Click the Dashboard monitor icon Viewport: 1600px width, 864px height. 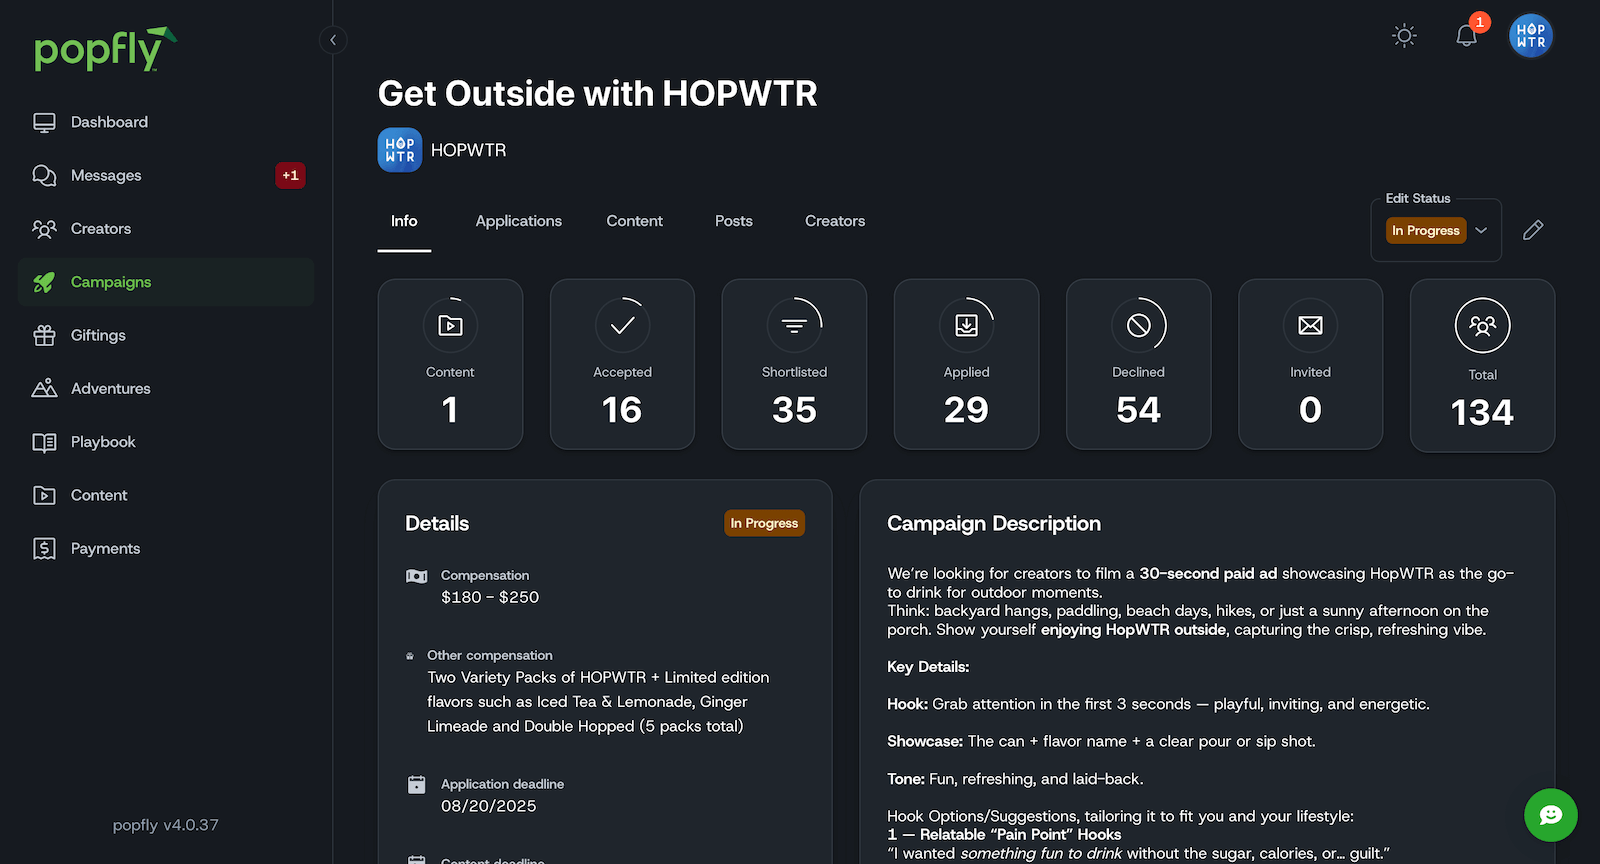point(44,122)
